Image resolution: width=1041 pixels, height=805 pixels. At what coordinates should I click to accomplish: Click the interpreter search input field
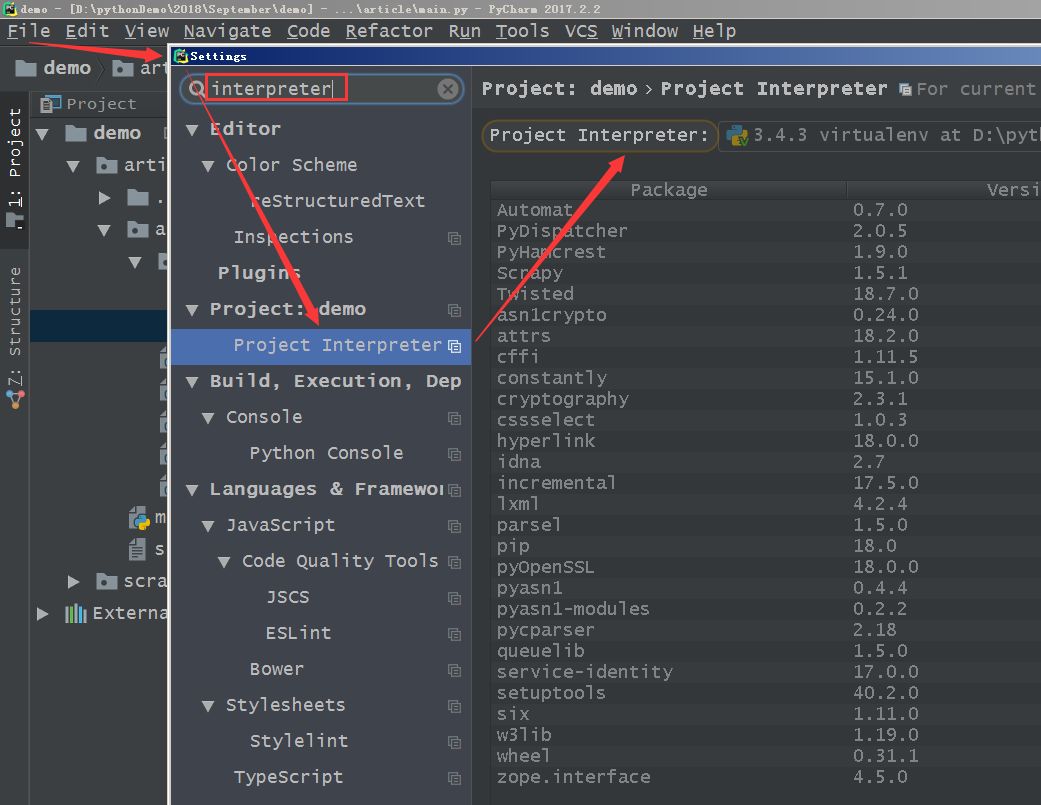322,89
